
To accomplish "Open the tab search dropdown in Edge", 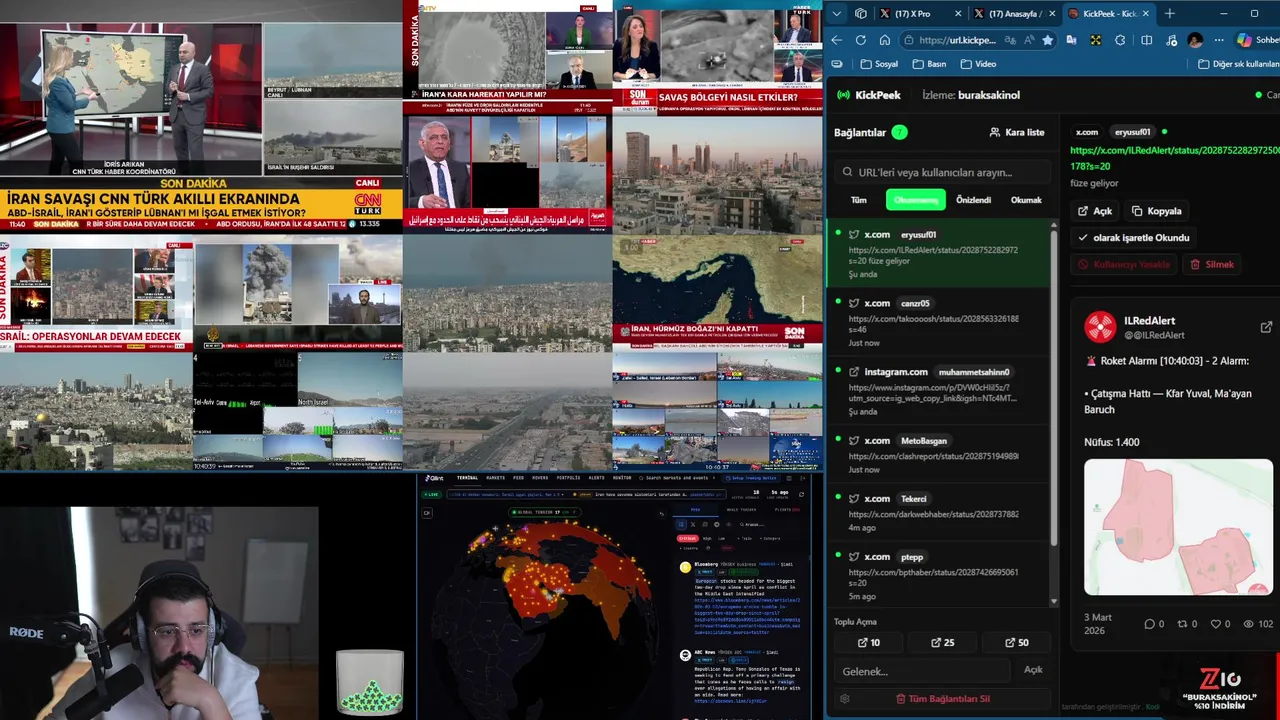I will [837, 14].
